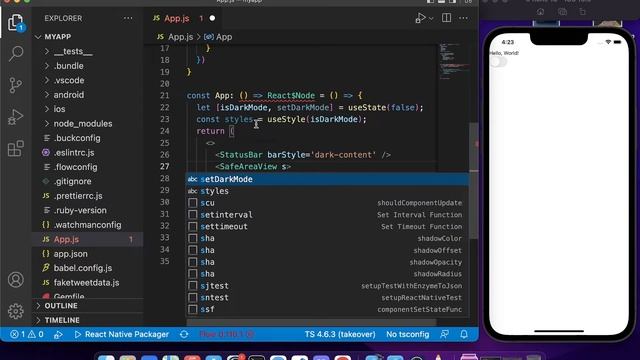Open the Manage gear icon
Viewport: 640px width, 360px height.
pos(16,311)
